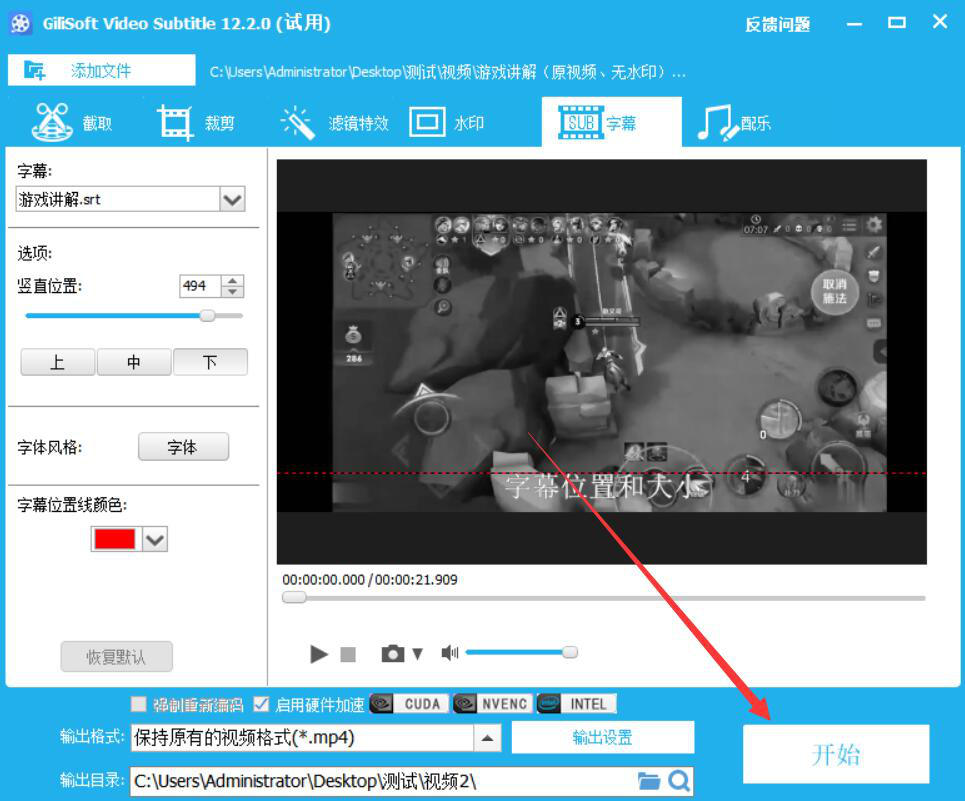The image size is (965, 801).
Task: Click the loaded file path text
Action: click(447, 72)
